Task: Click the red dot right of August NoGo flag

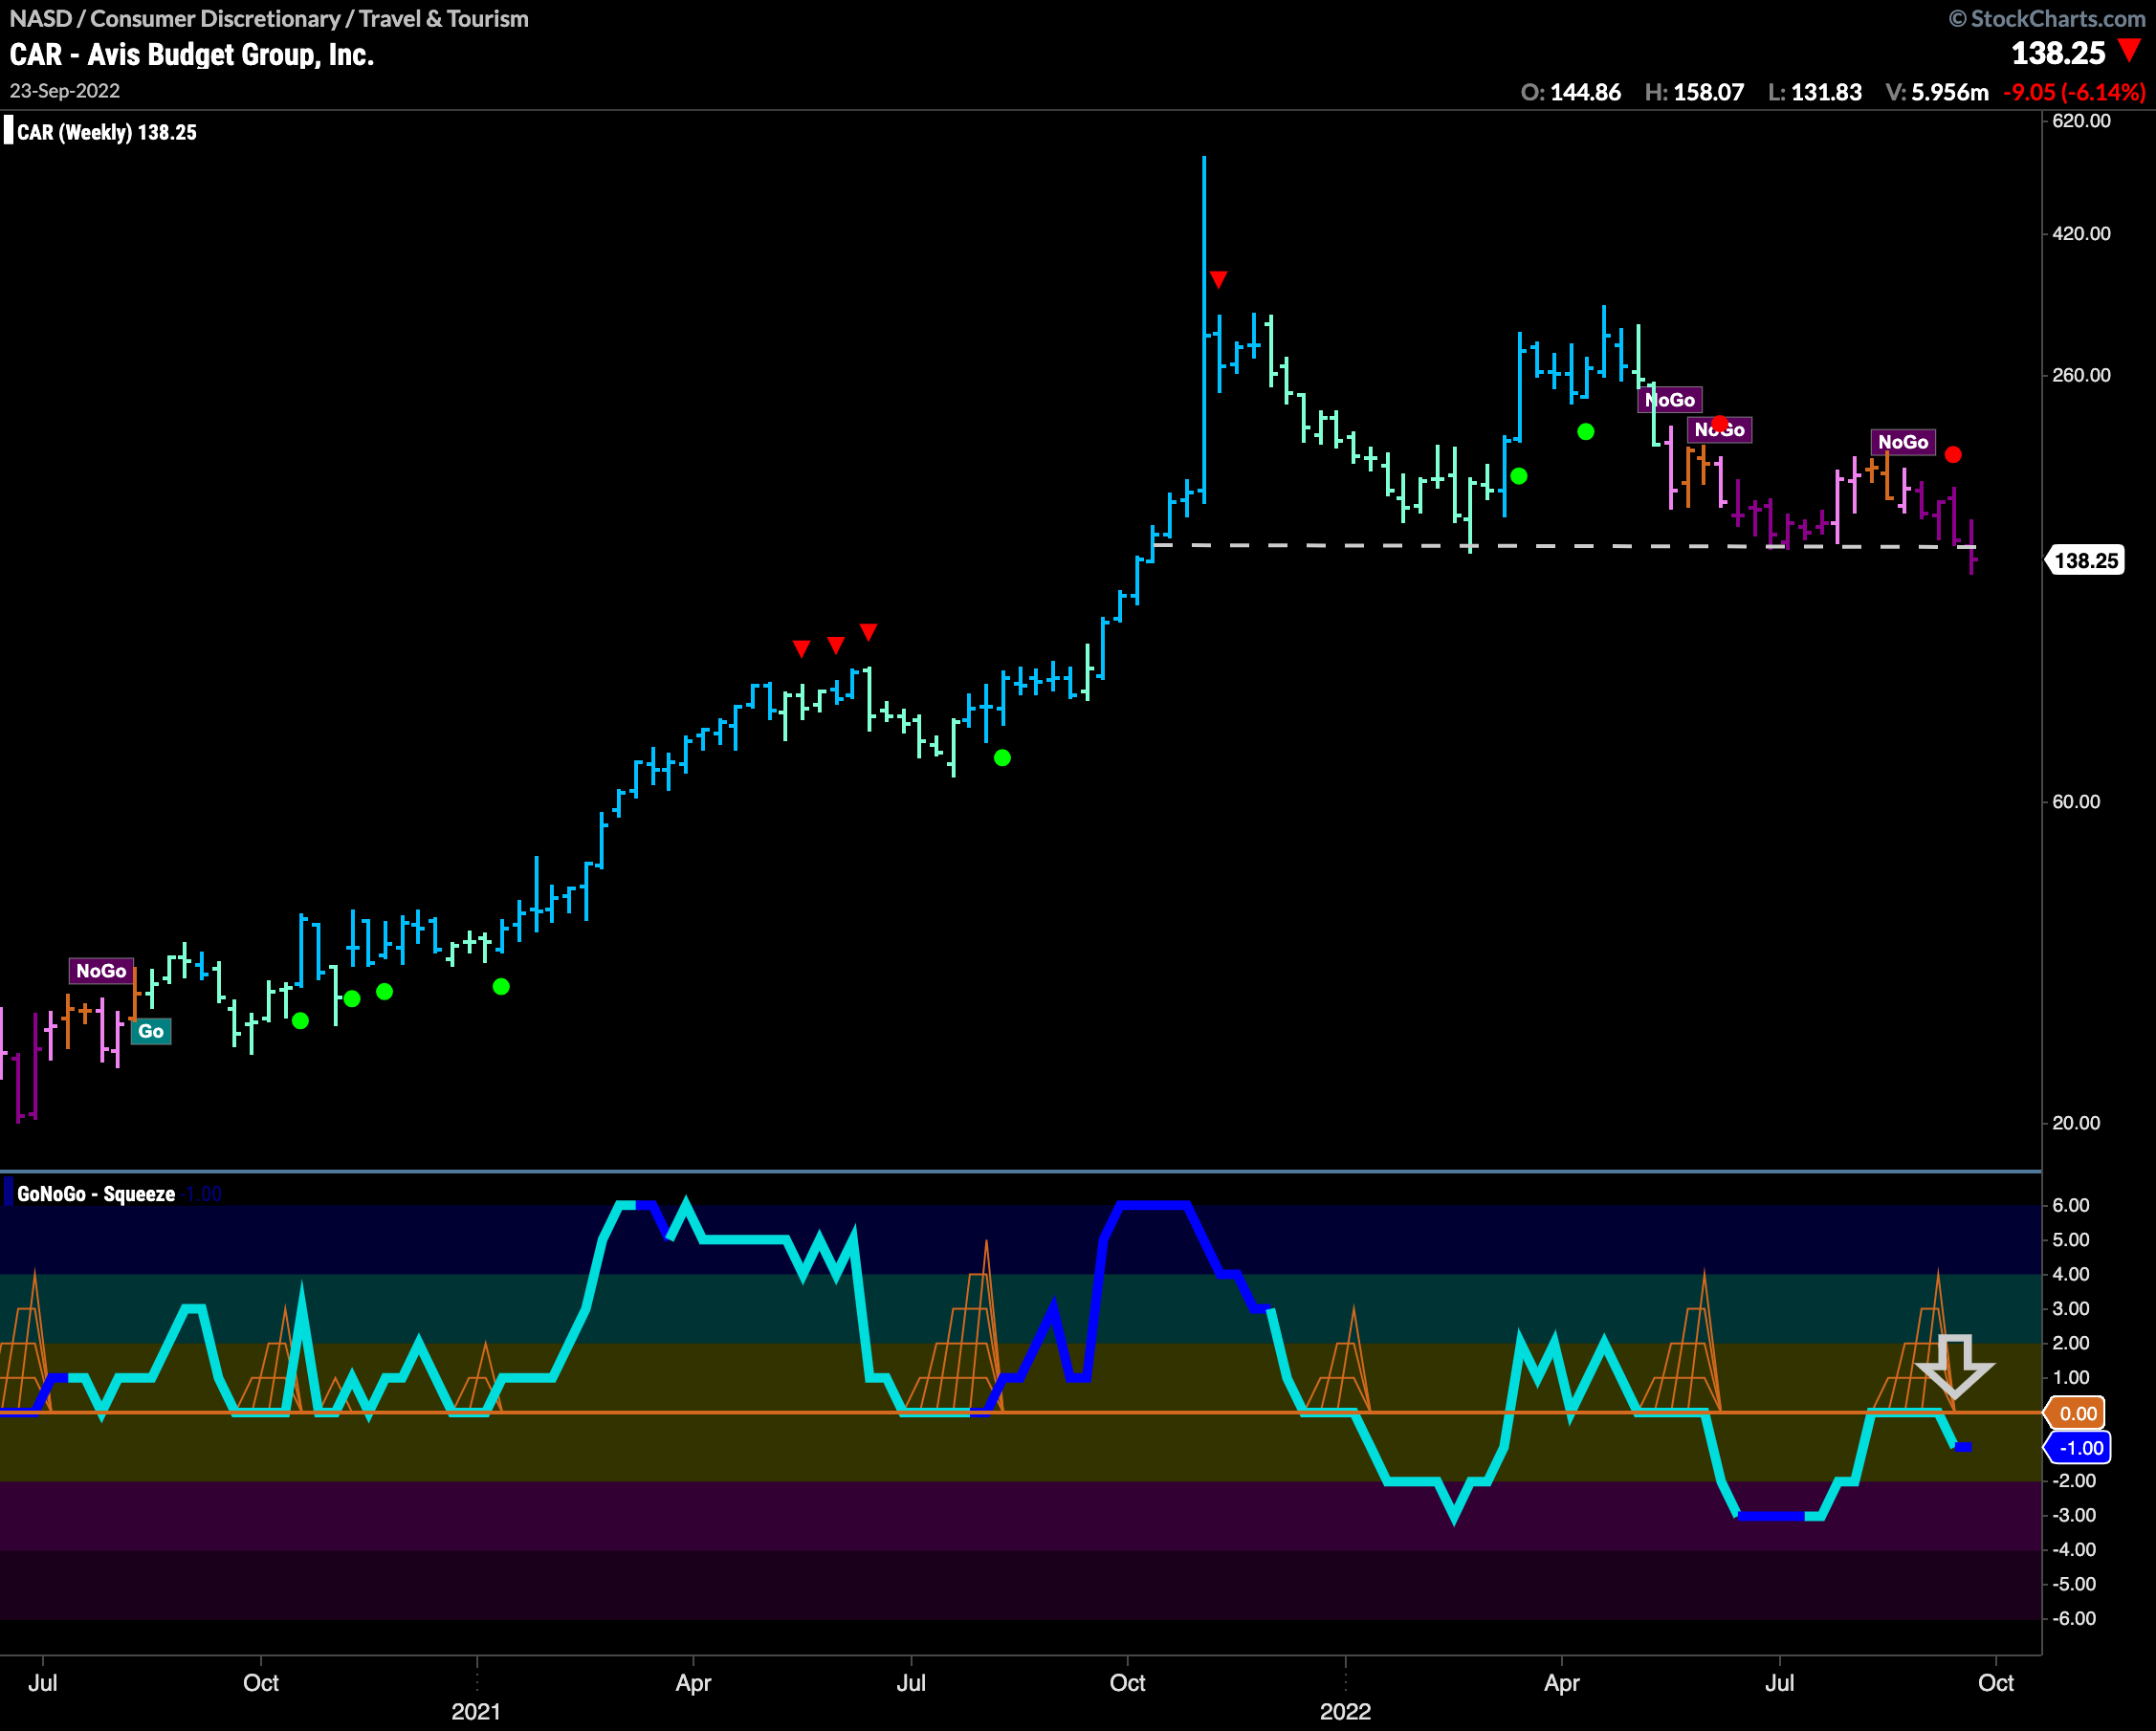Action: pos(1952,455)
